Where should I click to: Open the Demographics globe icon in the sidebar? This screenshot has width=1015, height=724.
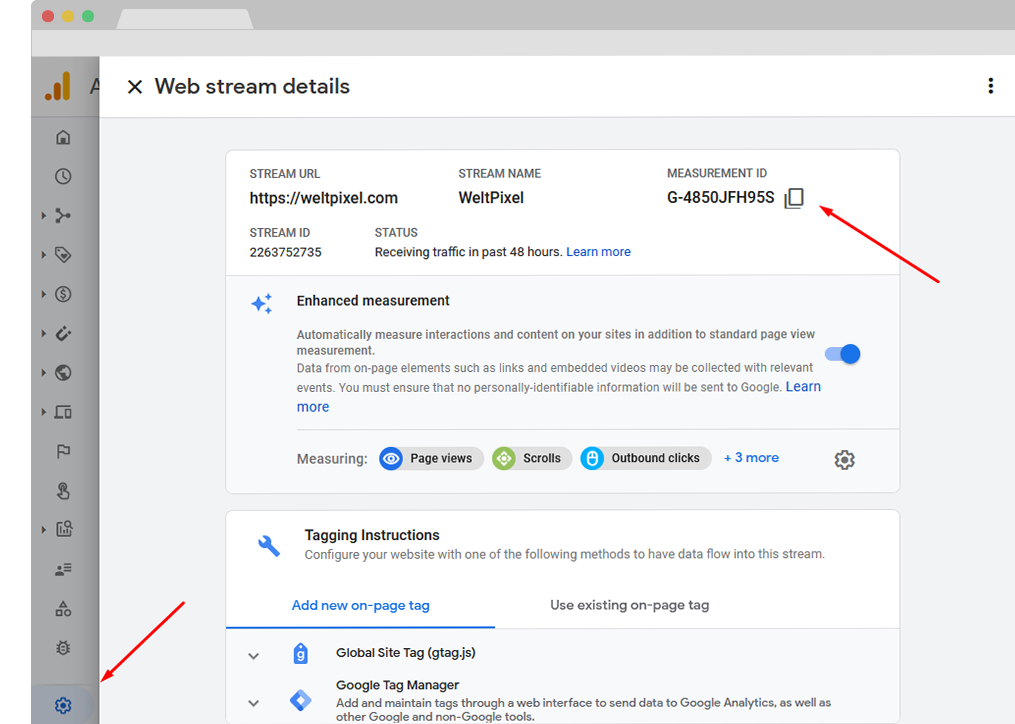pyautogui.click(x=63, y=372)
